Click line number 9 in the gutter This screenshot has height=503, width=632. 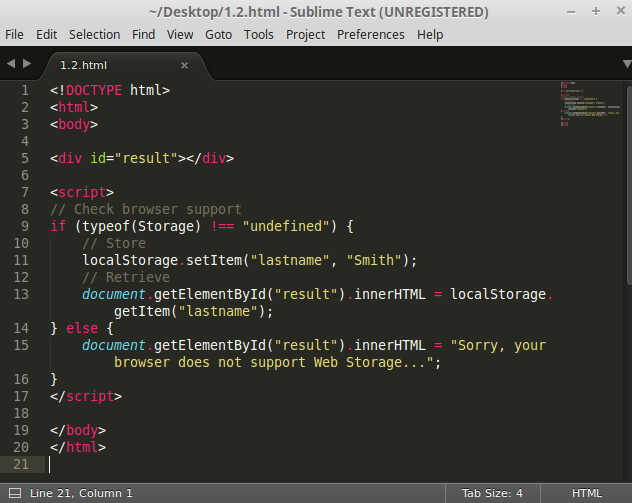[25, 226]
